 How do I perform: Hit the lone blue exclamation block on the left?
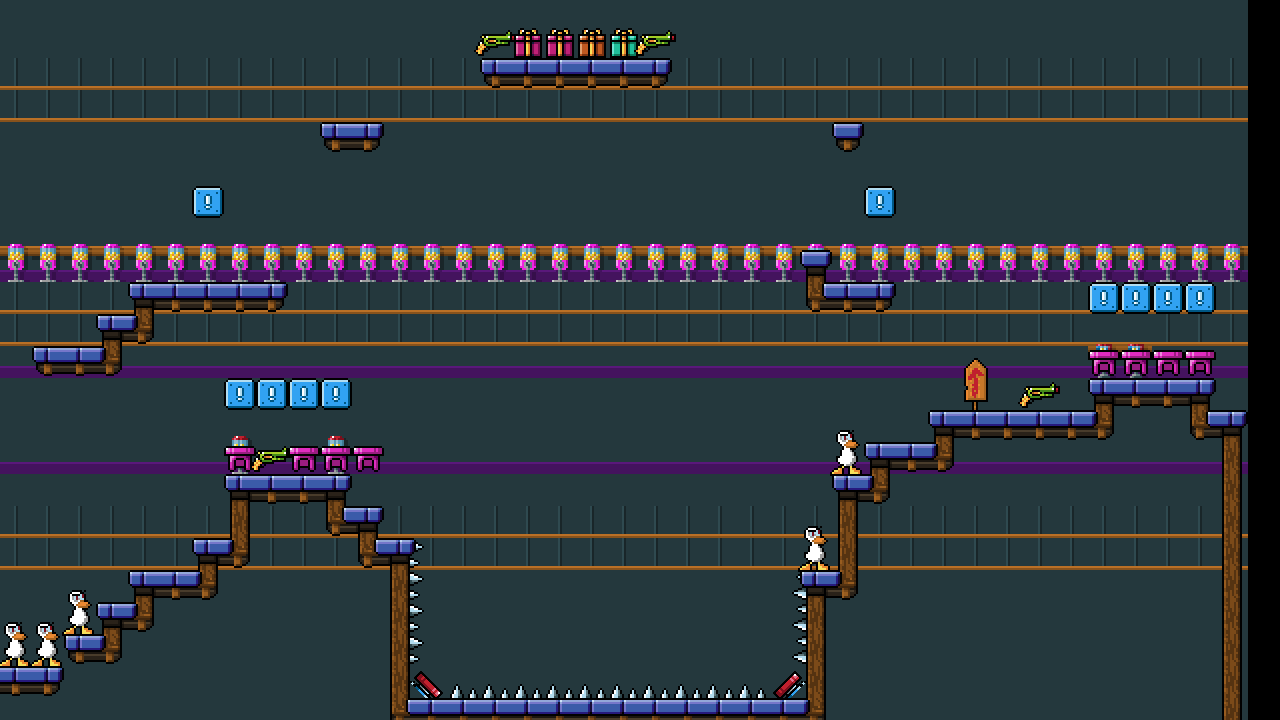point(208,202)
